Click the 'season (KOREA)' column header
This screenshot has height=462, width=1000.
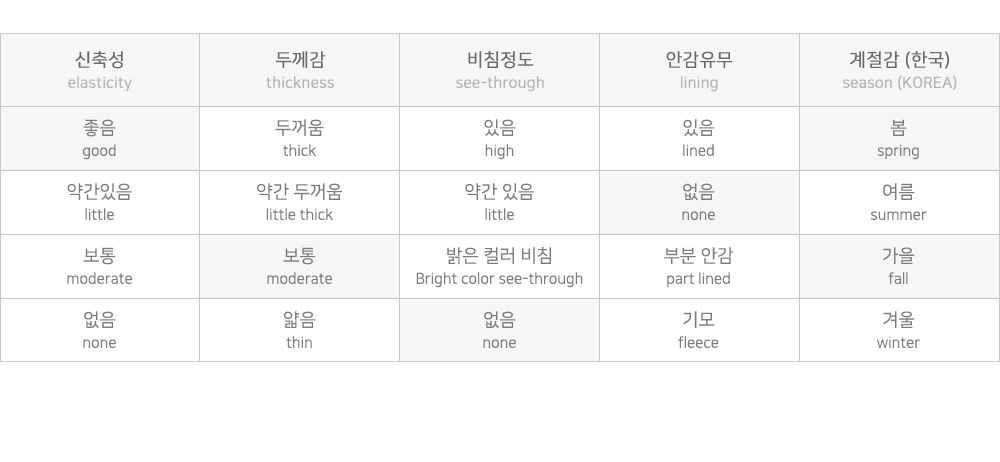pyautogui.click(x=899, y=70)
